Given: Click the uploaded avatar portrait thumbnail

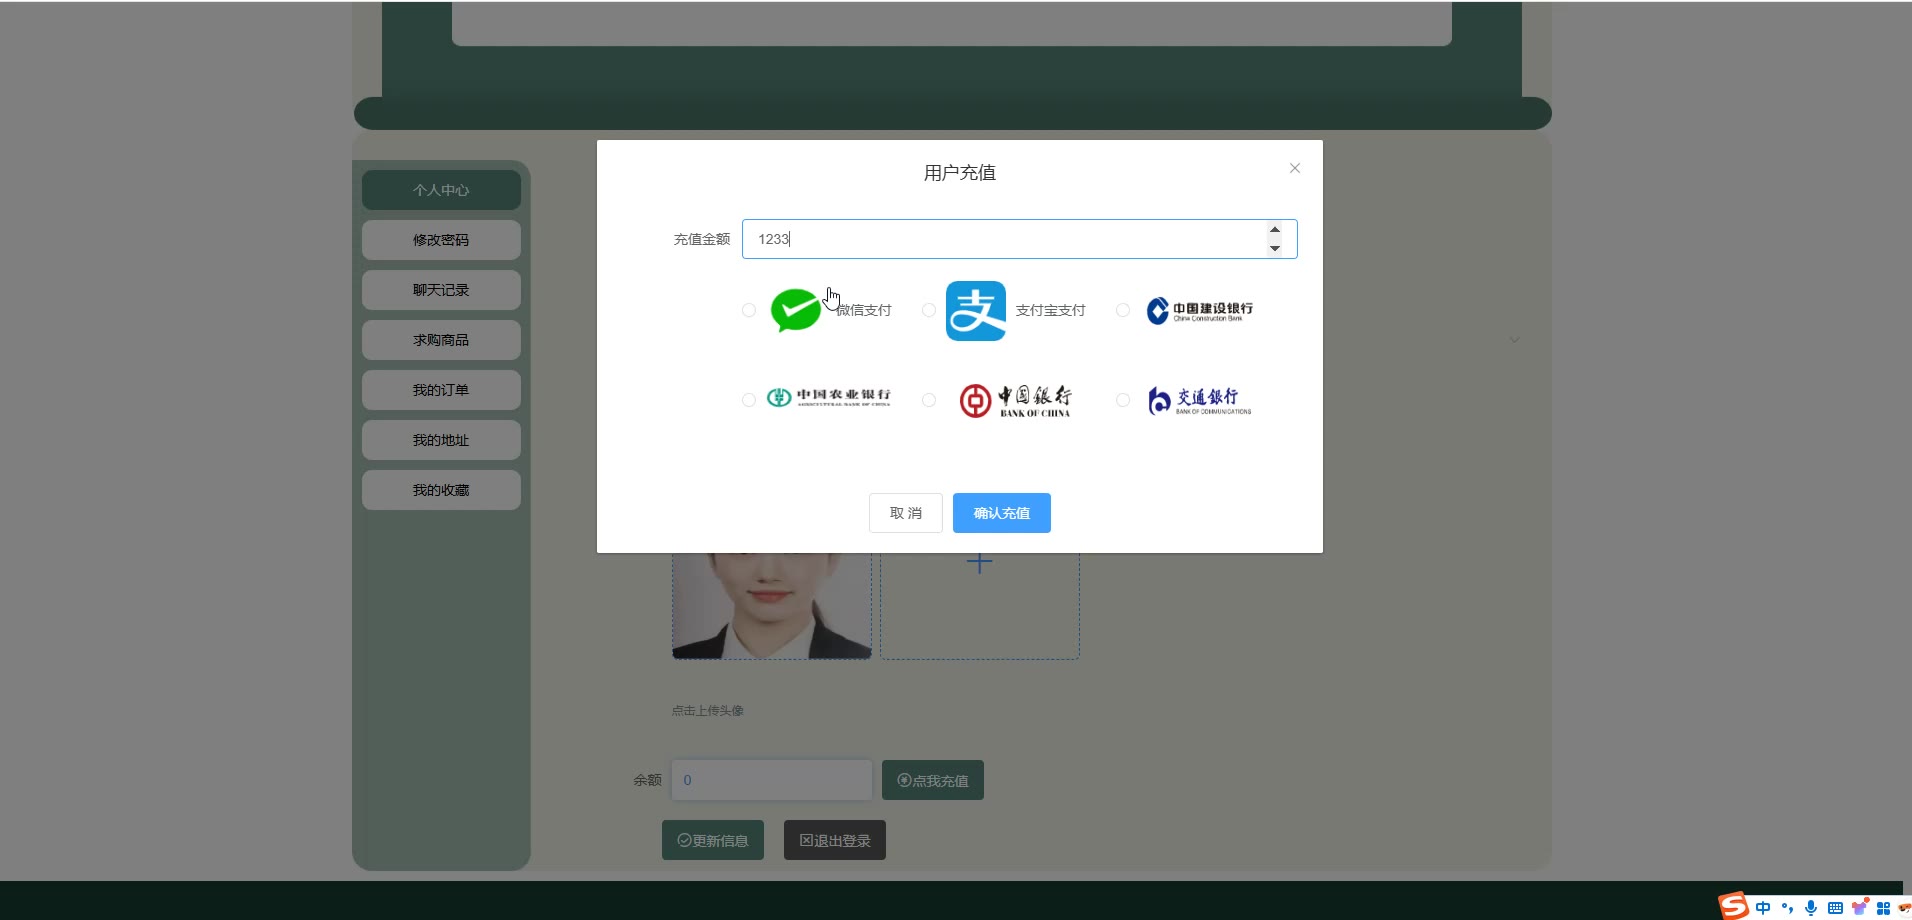Looking at the screenshot, I should [x=772, y=606].
